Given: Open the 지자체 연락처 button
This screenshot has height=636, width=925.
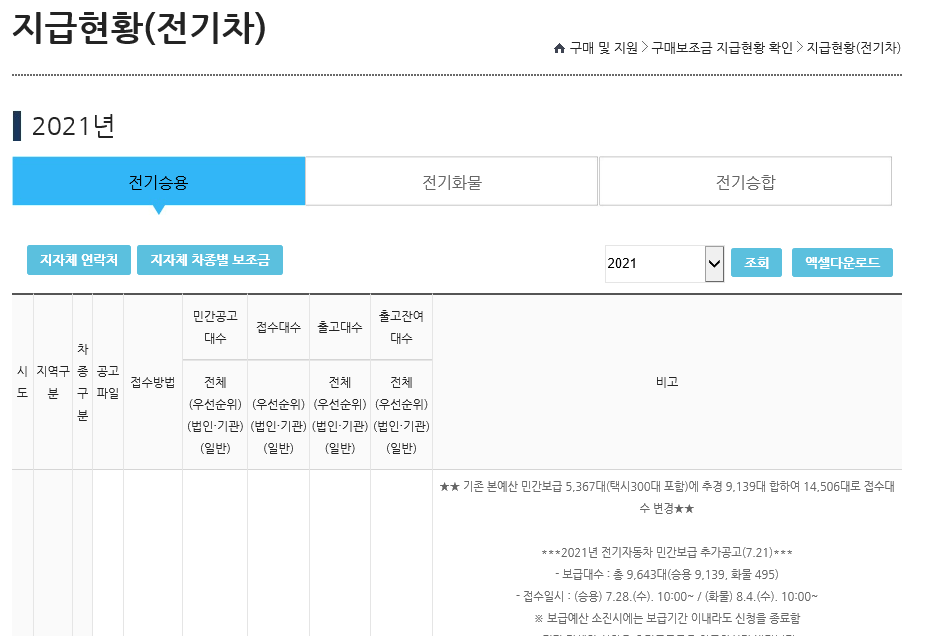Looking at the screenshot, I should 79,260.
